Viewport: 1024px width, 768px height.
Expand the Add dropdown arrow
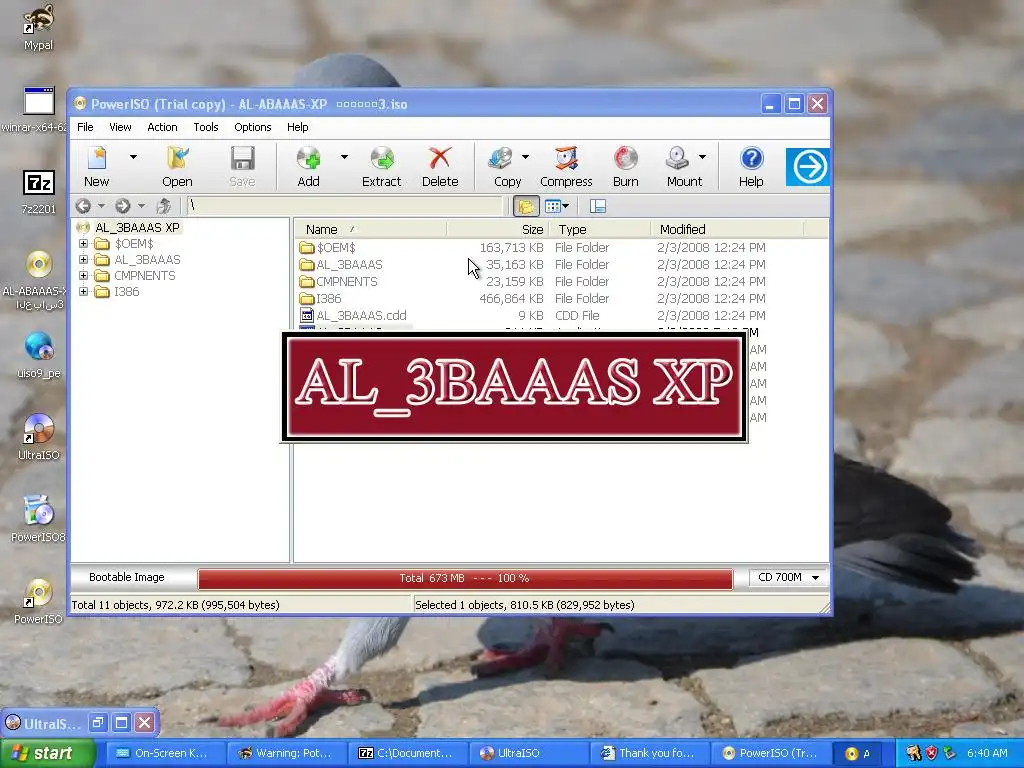tap(344, 157)
